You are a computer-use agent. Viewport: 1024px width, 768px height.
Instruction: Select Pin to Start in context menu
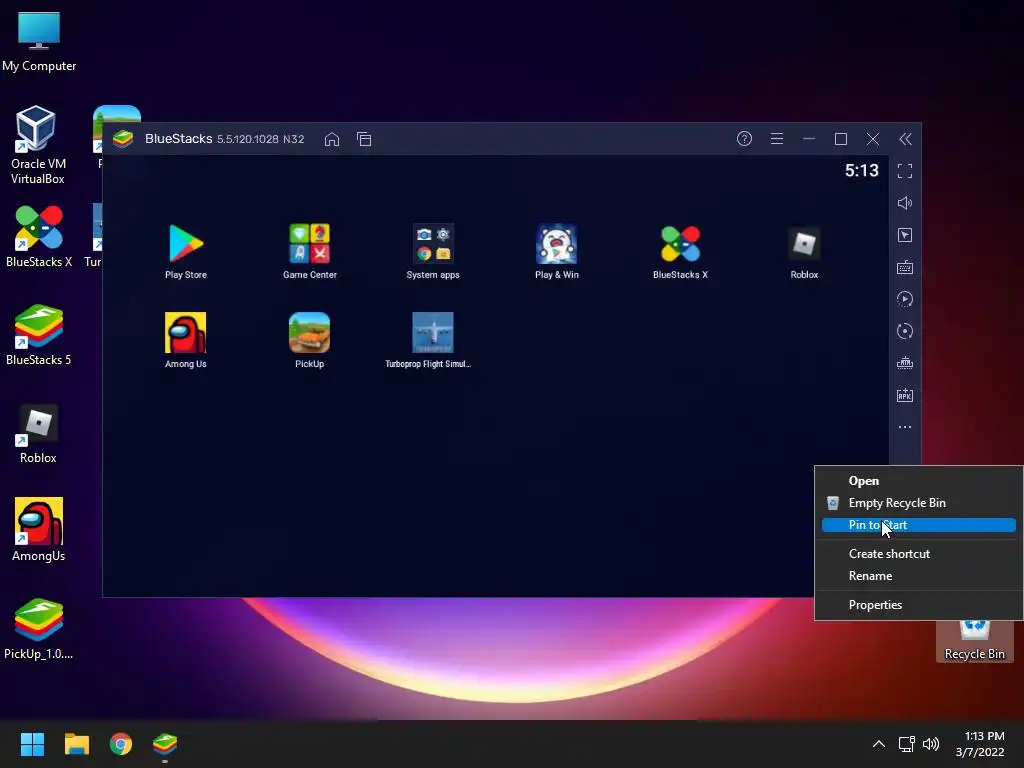(919, 525)
